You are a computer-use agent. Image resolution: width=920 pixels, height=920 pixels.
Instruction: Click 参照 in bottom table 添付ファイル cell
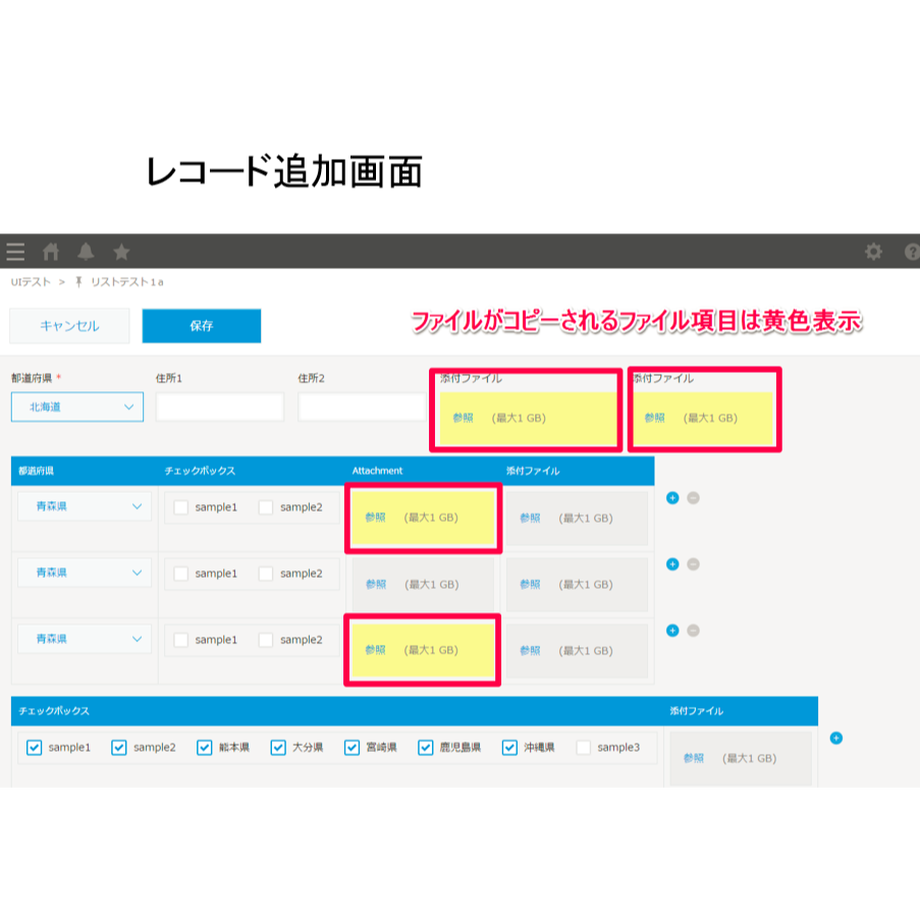[x=694, y=758]
